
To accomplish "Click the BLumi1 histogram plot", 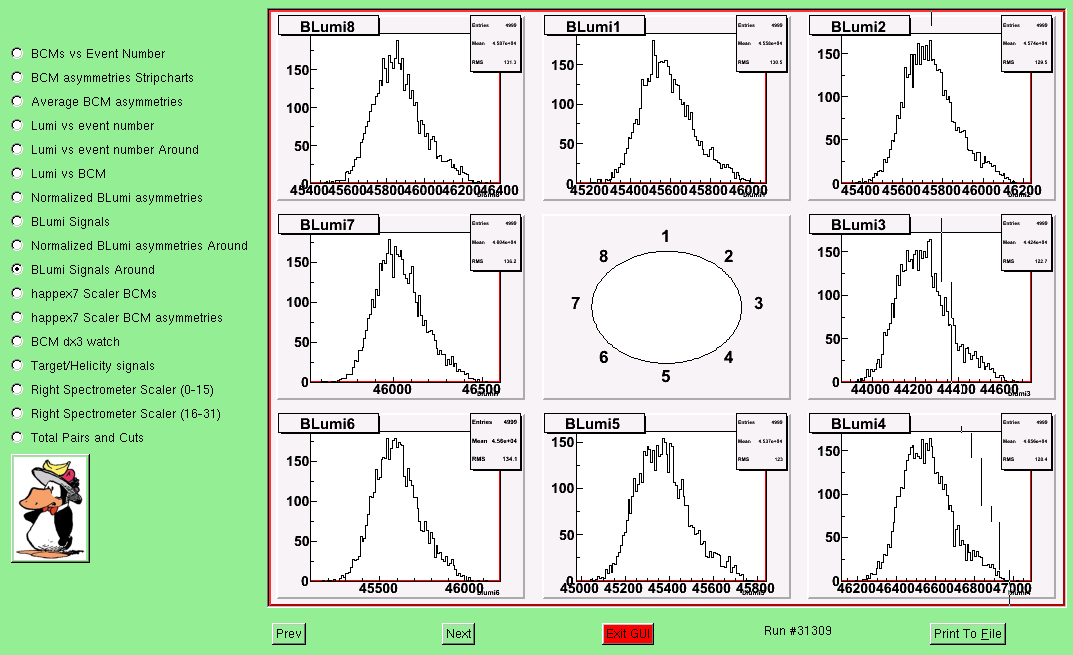I will [x=667, y=108].
